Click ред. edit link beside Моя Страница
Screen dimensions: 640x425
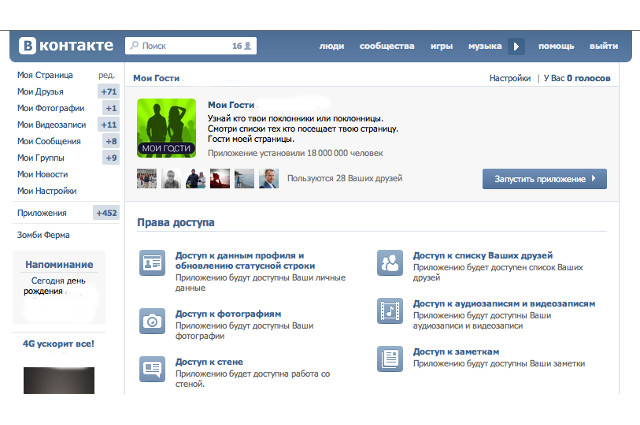pyautogui.click(x=105, y=75)
